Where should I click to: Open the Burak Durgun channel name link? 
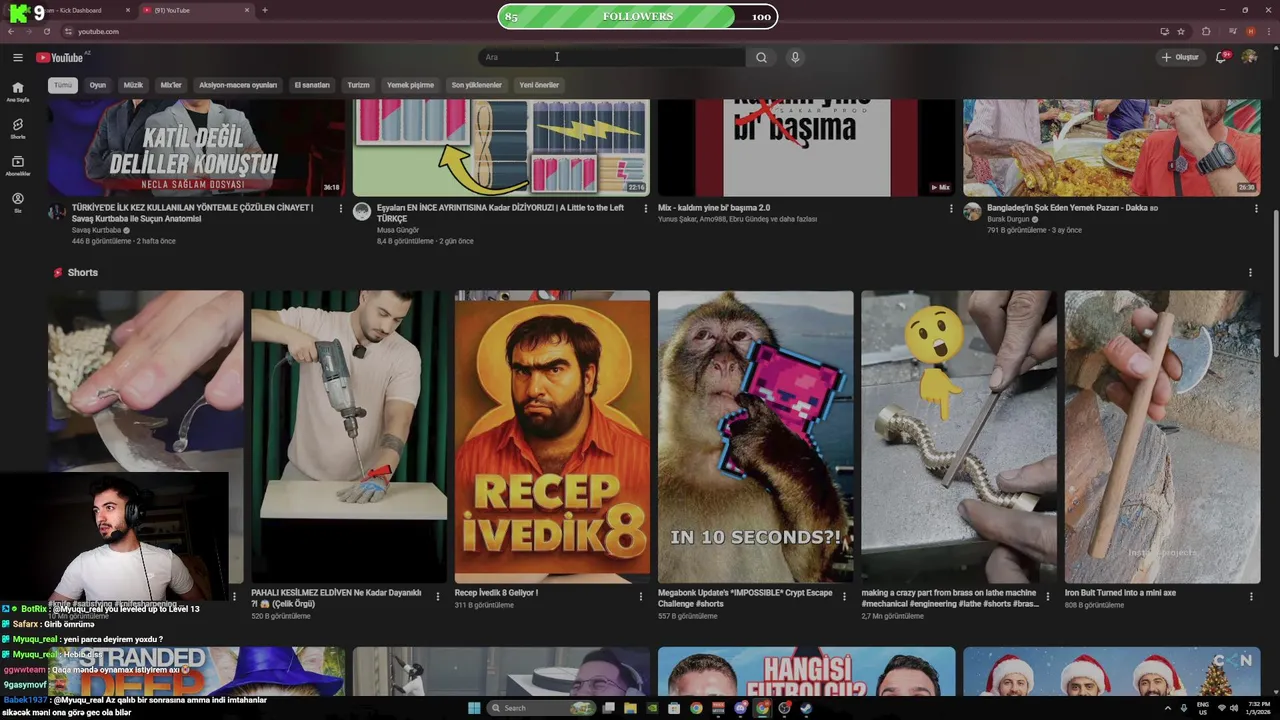(x=1008, y=219)
